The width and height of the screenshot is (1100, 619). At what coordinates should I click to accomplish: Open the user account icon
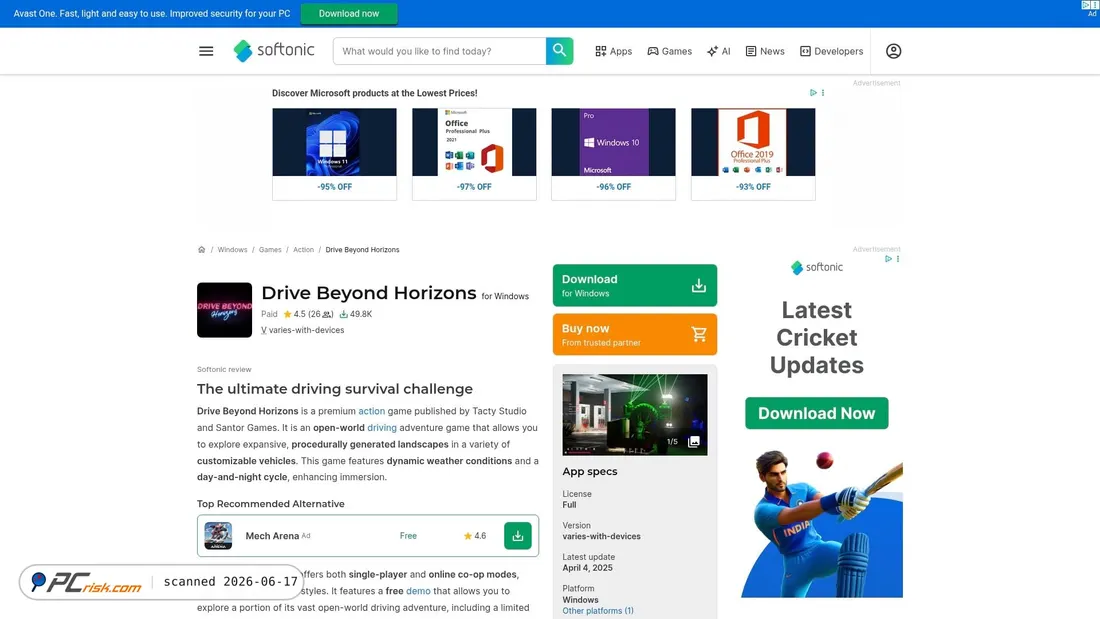pyautogui.click(x=893, y=51)
